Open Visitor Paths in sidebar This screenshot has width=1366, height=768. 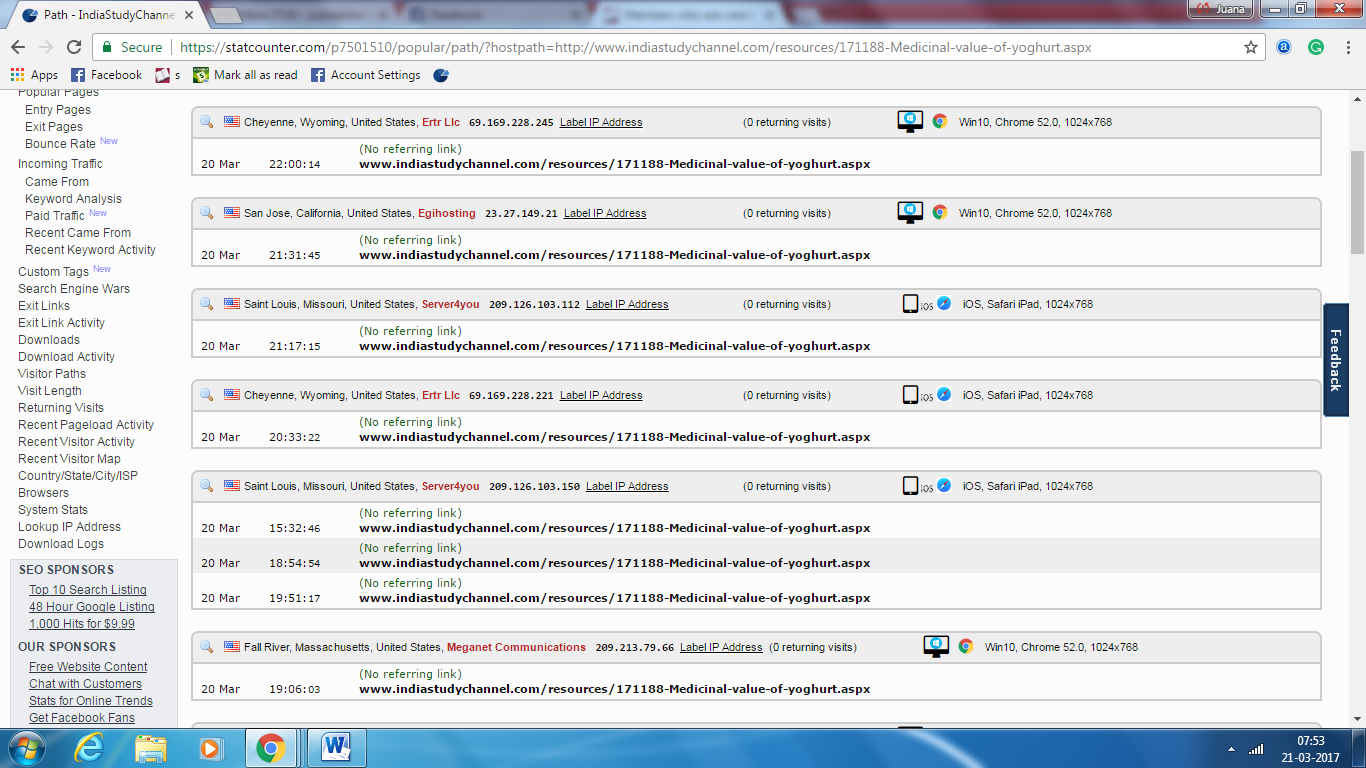[x=52, y=374]
